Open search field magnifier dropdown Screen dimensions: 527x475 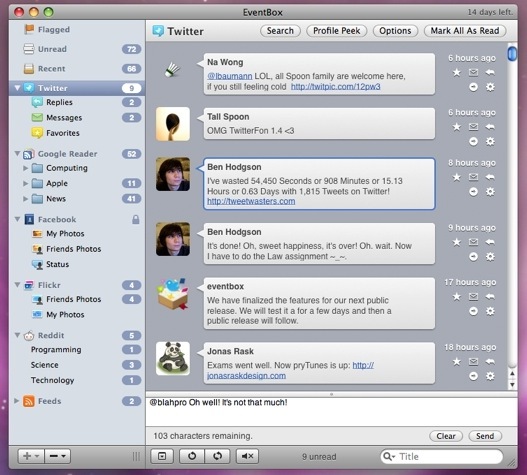coord(389,457)
